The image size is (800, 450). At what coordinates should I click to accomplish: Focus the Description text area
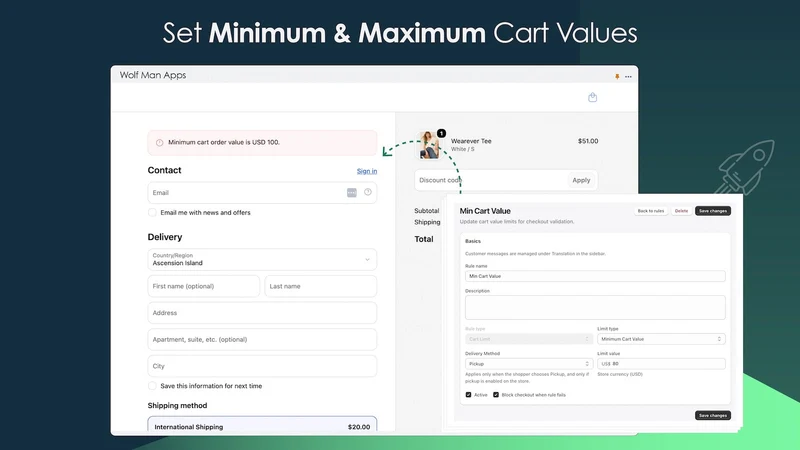(595, 308)
